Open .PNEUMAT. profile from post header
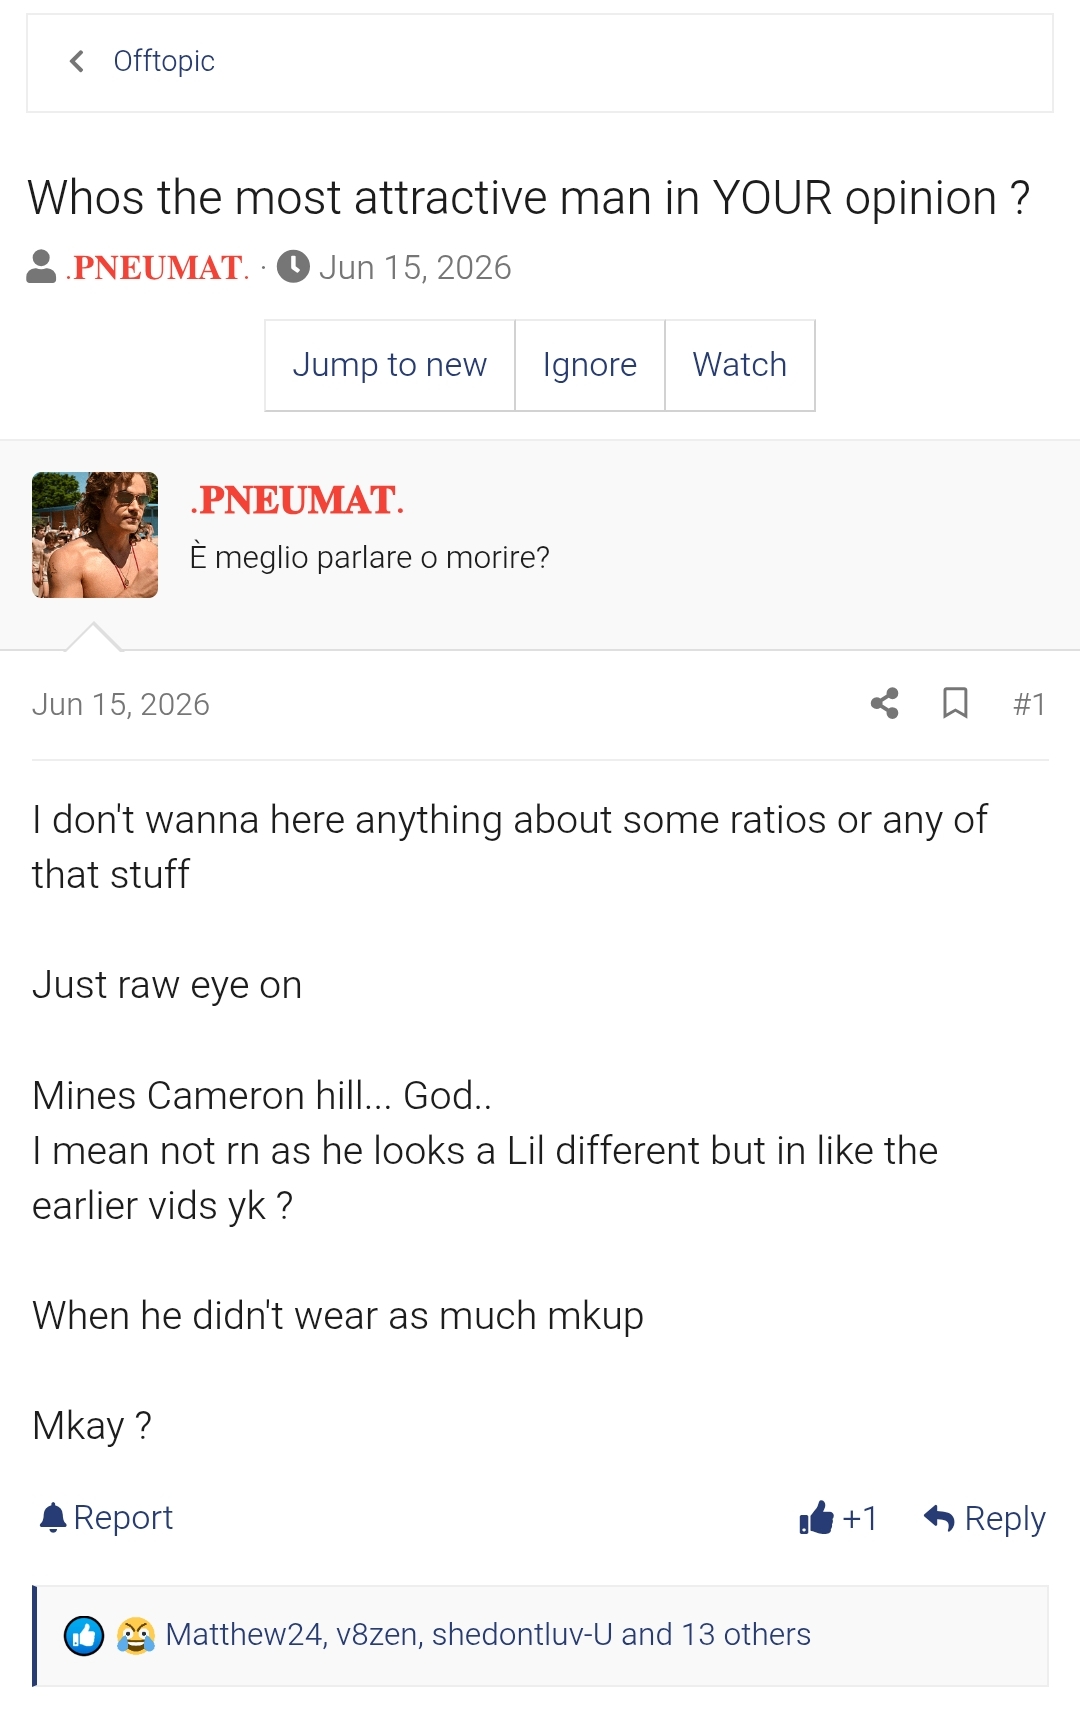The image size is (1080, 1710). (297, 500)
